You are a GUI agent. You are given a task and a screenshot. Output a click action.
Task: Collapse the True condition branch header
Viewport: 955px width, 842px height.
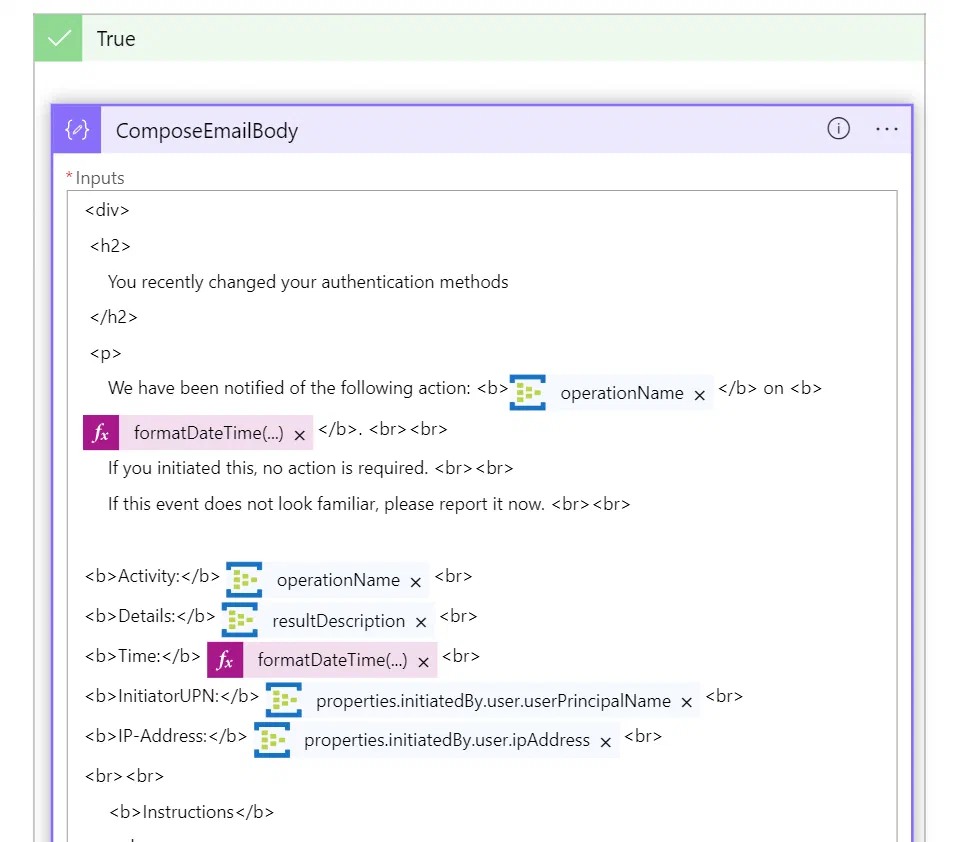click(479, 38)
